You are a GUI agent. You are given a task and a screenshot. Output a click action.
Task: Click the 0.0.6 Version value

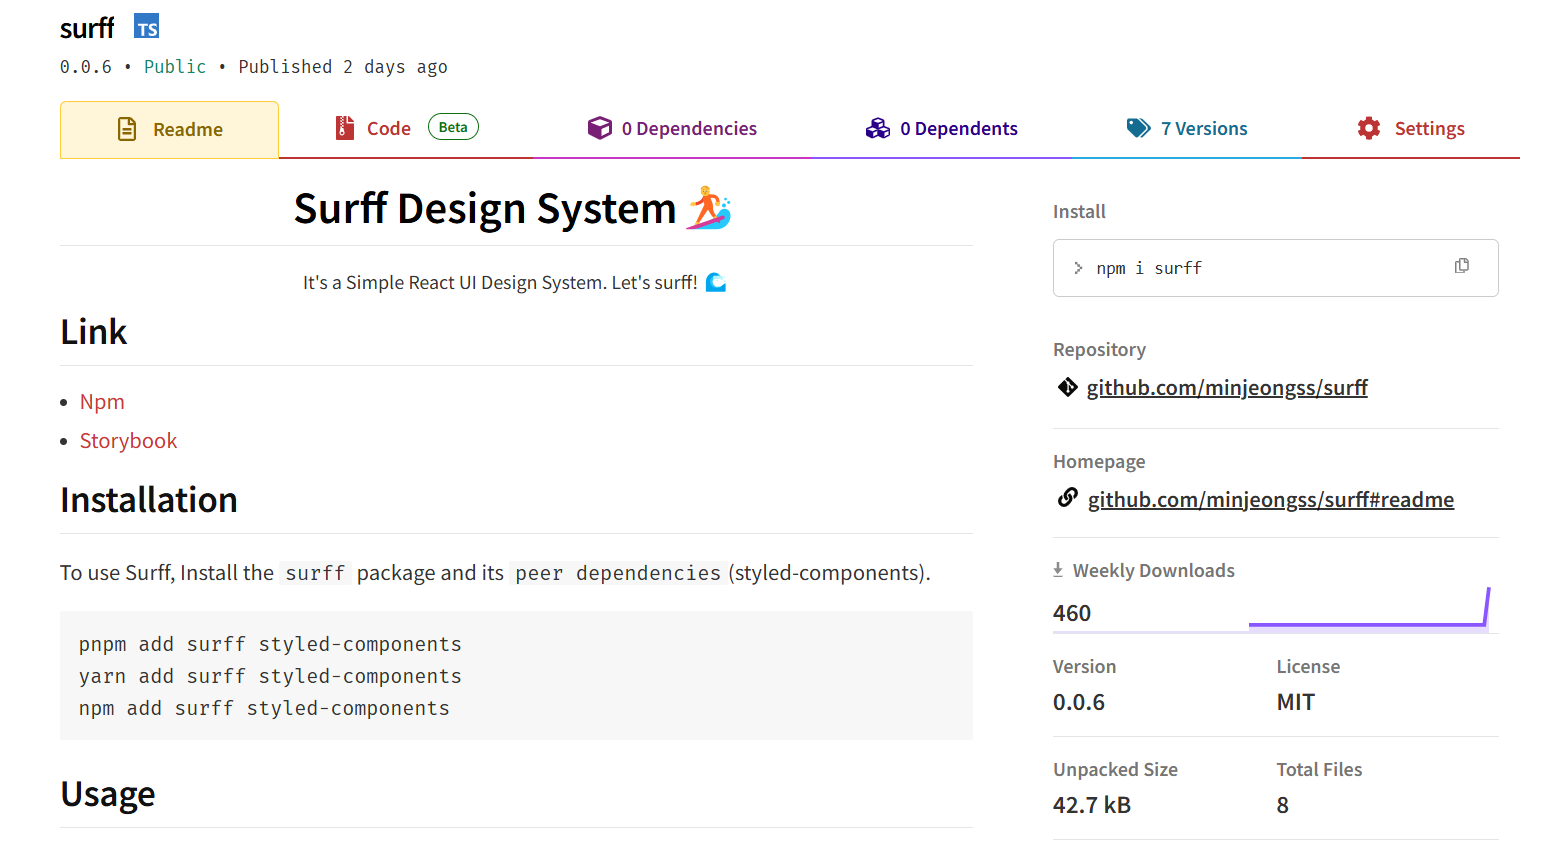point(1079,702)
